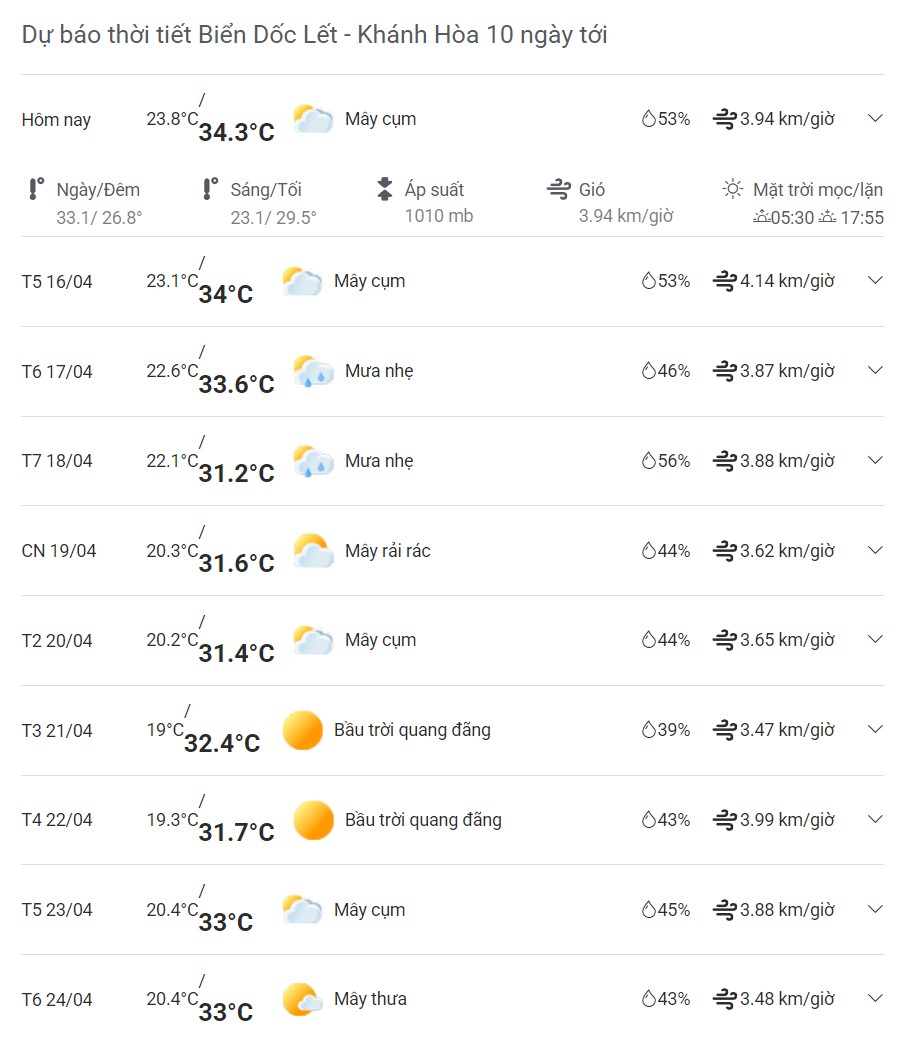Image resolution: width=903 pixels, height=1040 pixels.
Task: Expand the CN 19/04 forecast row
Action: click(x=875, y=550)
